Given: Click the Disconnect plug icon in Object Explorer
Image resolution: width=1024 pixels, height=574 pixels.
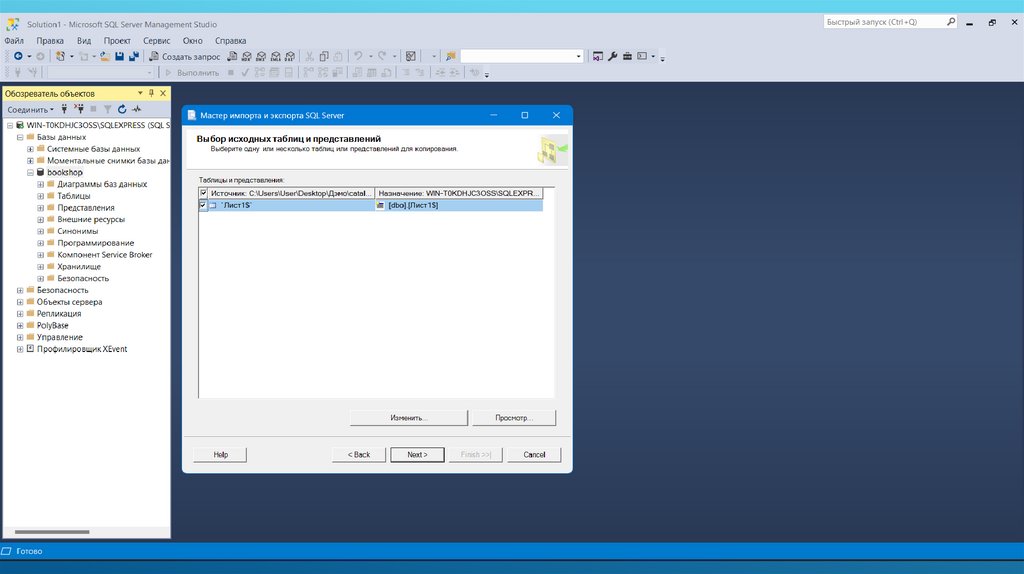Looking at the screenshot, I should (79, 109).
